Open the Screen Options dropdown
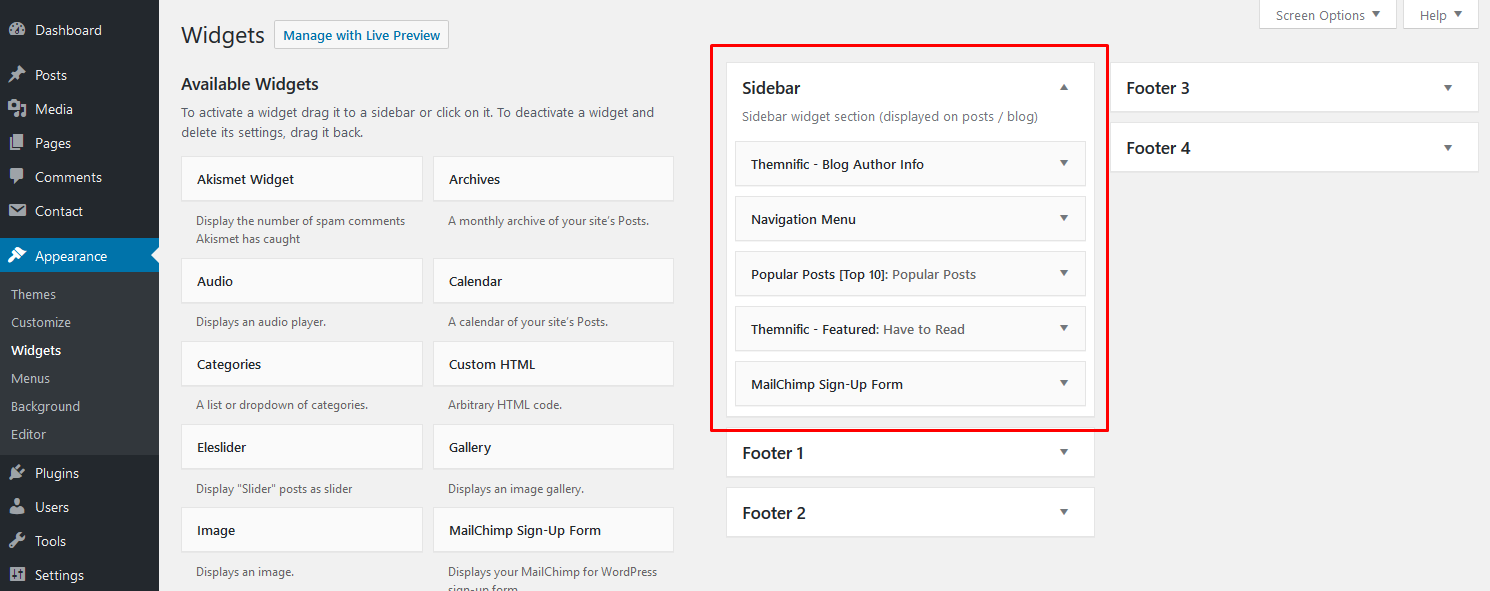Screen dimensions: 1490x591 pyautogui.click(x=1327, y=15)
